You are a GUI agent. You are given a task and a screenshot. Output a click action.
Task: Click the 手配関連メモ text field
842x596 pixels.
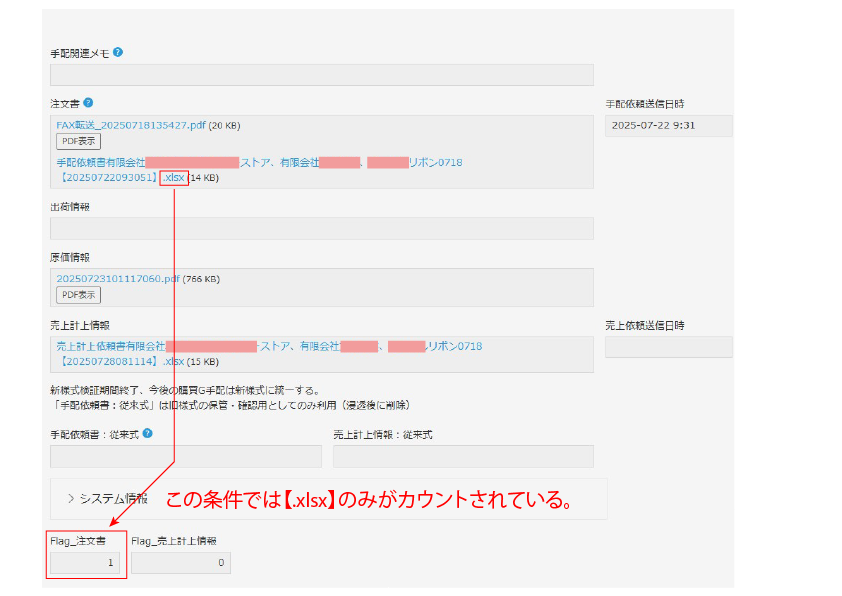[321, 75]
